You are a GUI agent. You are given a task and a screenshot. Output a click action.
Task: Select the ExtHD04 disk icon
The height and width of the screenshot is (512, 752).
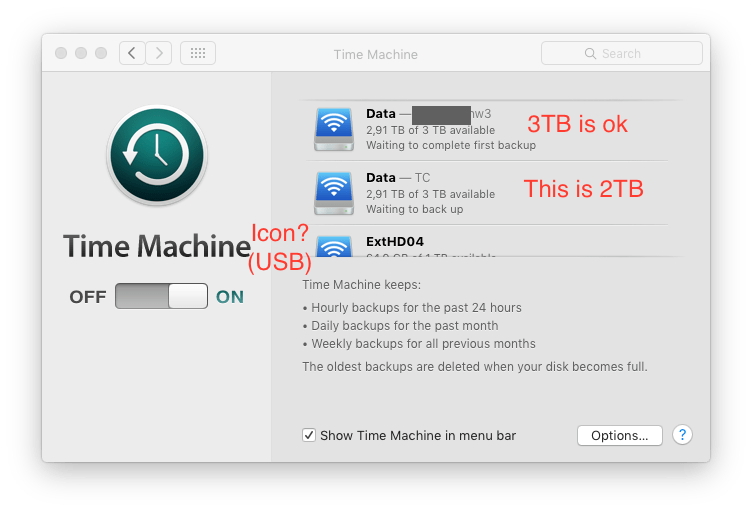click(x=334, y=246)
